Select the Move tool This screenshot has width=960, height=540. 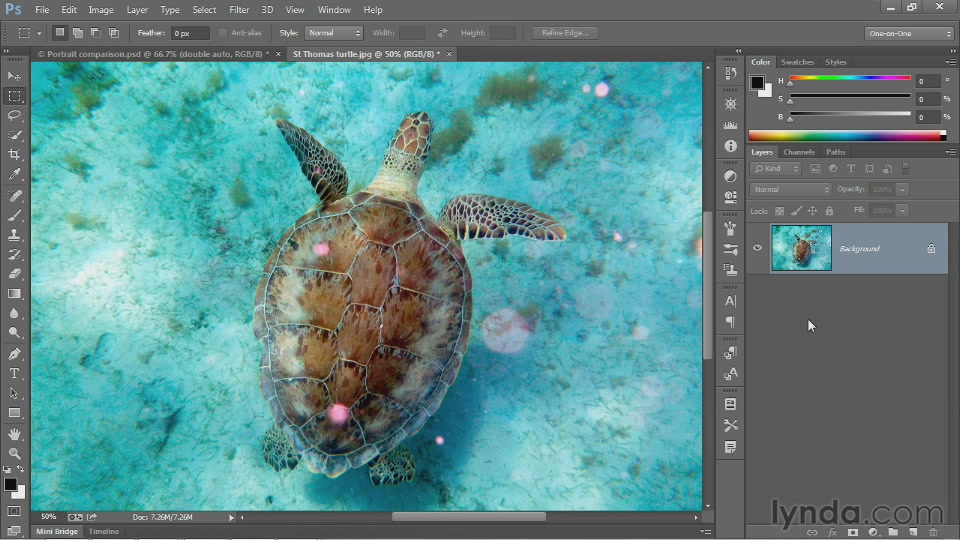tap(14, 76)
